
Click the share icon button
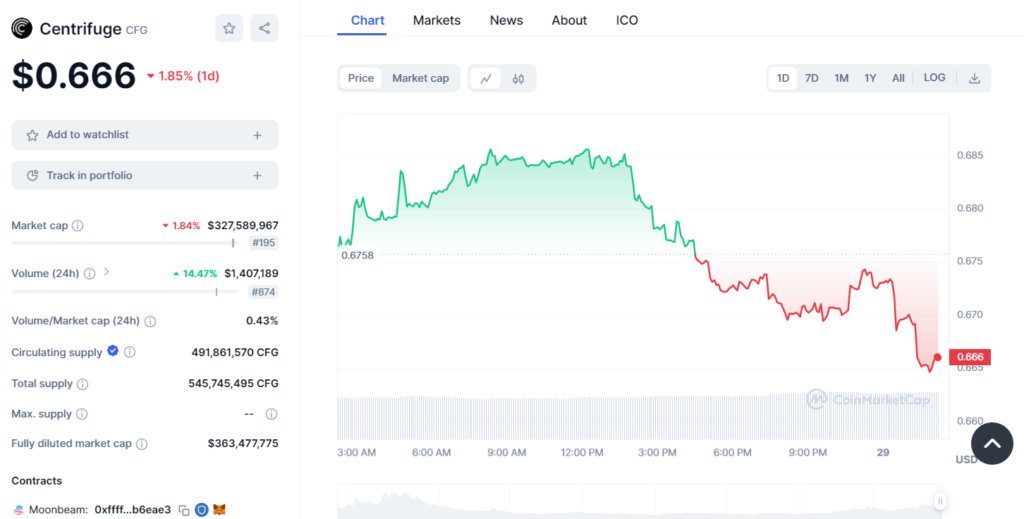(264, 28)
